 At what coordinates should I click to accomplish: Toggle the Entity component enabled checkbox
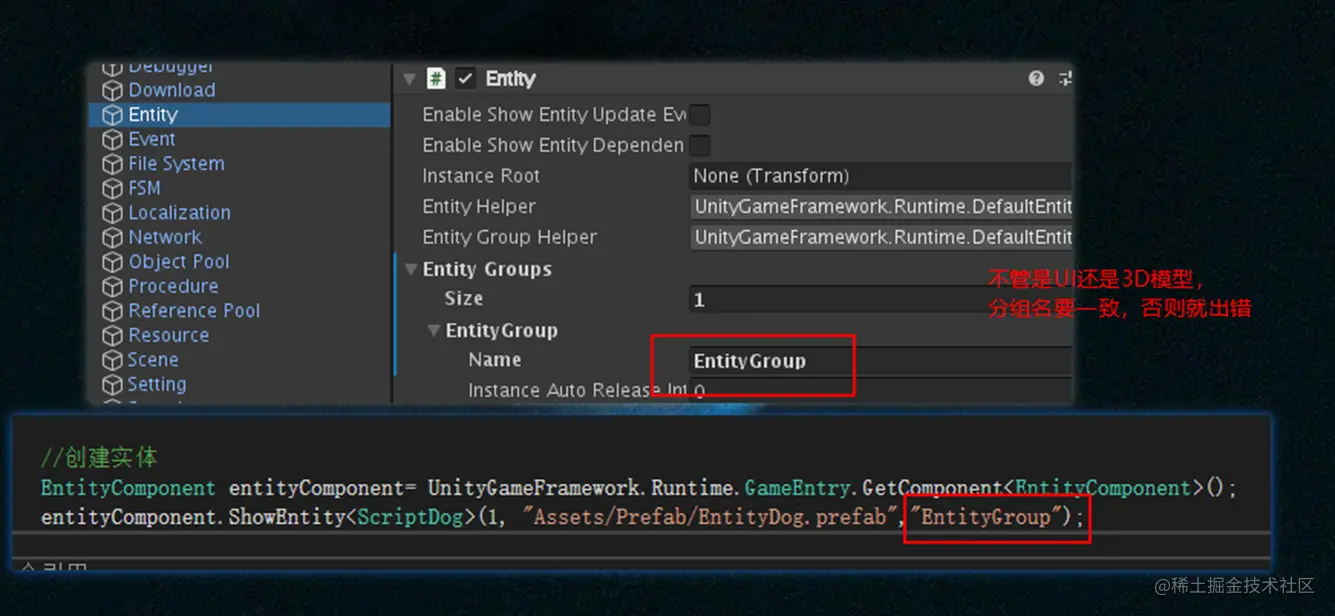[x=465, y=78]
